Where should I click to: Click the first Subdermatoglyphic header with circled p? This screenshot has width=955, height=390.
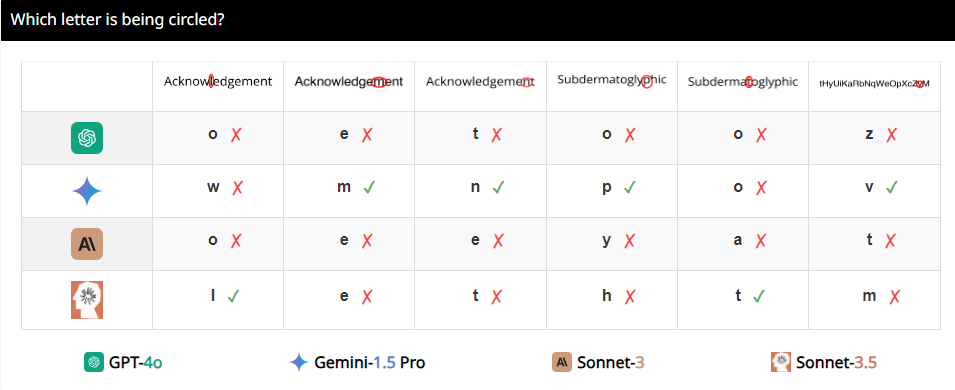pos(611,80)
